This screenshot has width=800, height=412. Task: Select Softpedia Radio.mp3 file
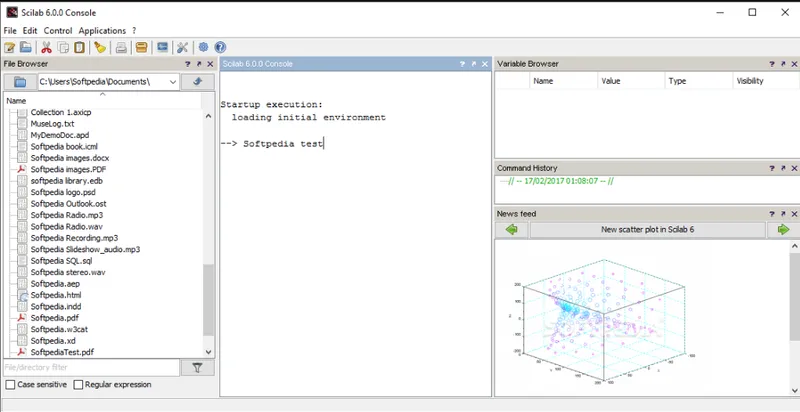click(66, 215)
